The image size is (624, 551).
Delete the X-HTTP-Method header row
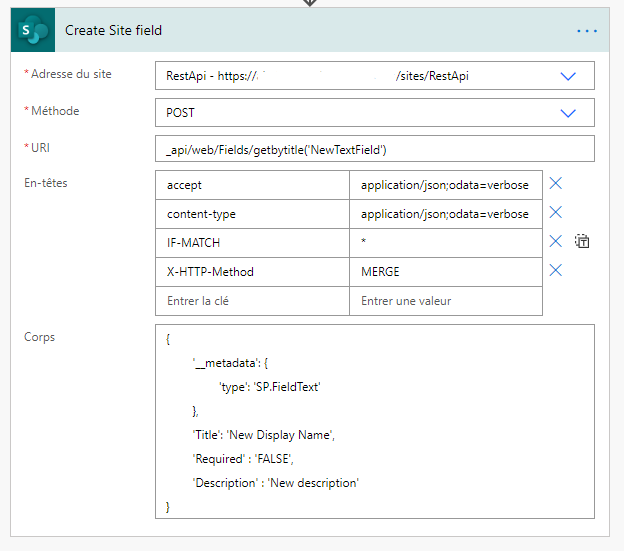(556, 270)
